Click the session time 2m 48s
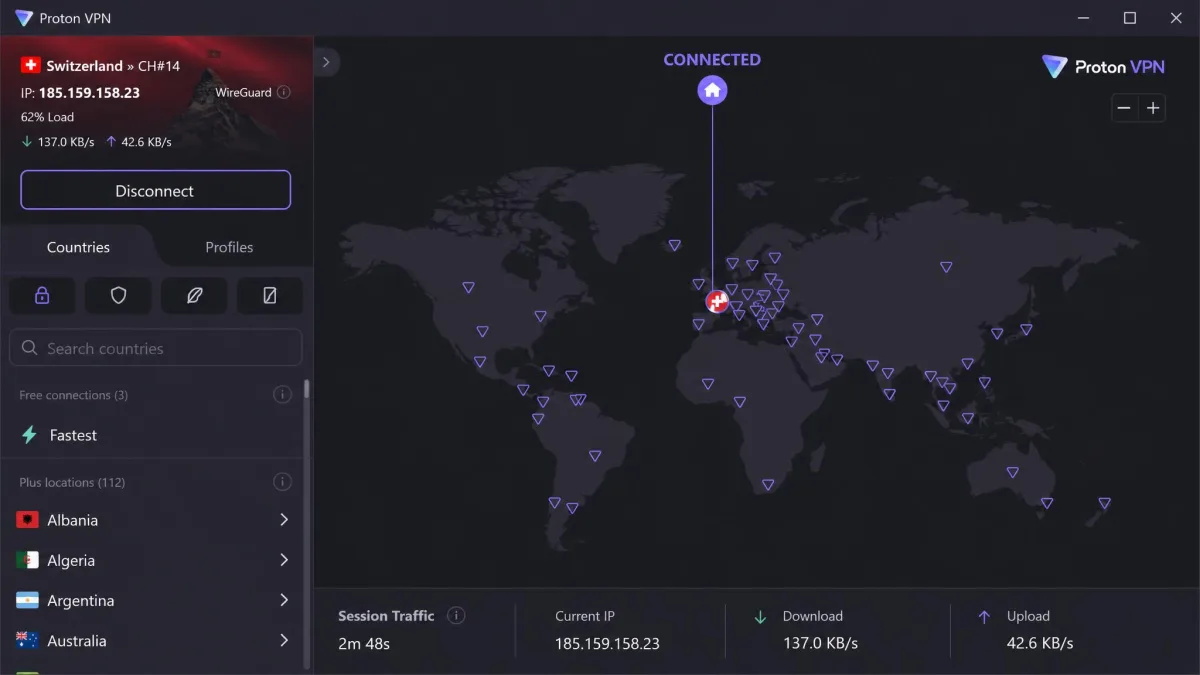Screen dimensions: 1200x675 click(x=364, y=643)
